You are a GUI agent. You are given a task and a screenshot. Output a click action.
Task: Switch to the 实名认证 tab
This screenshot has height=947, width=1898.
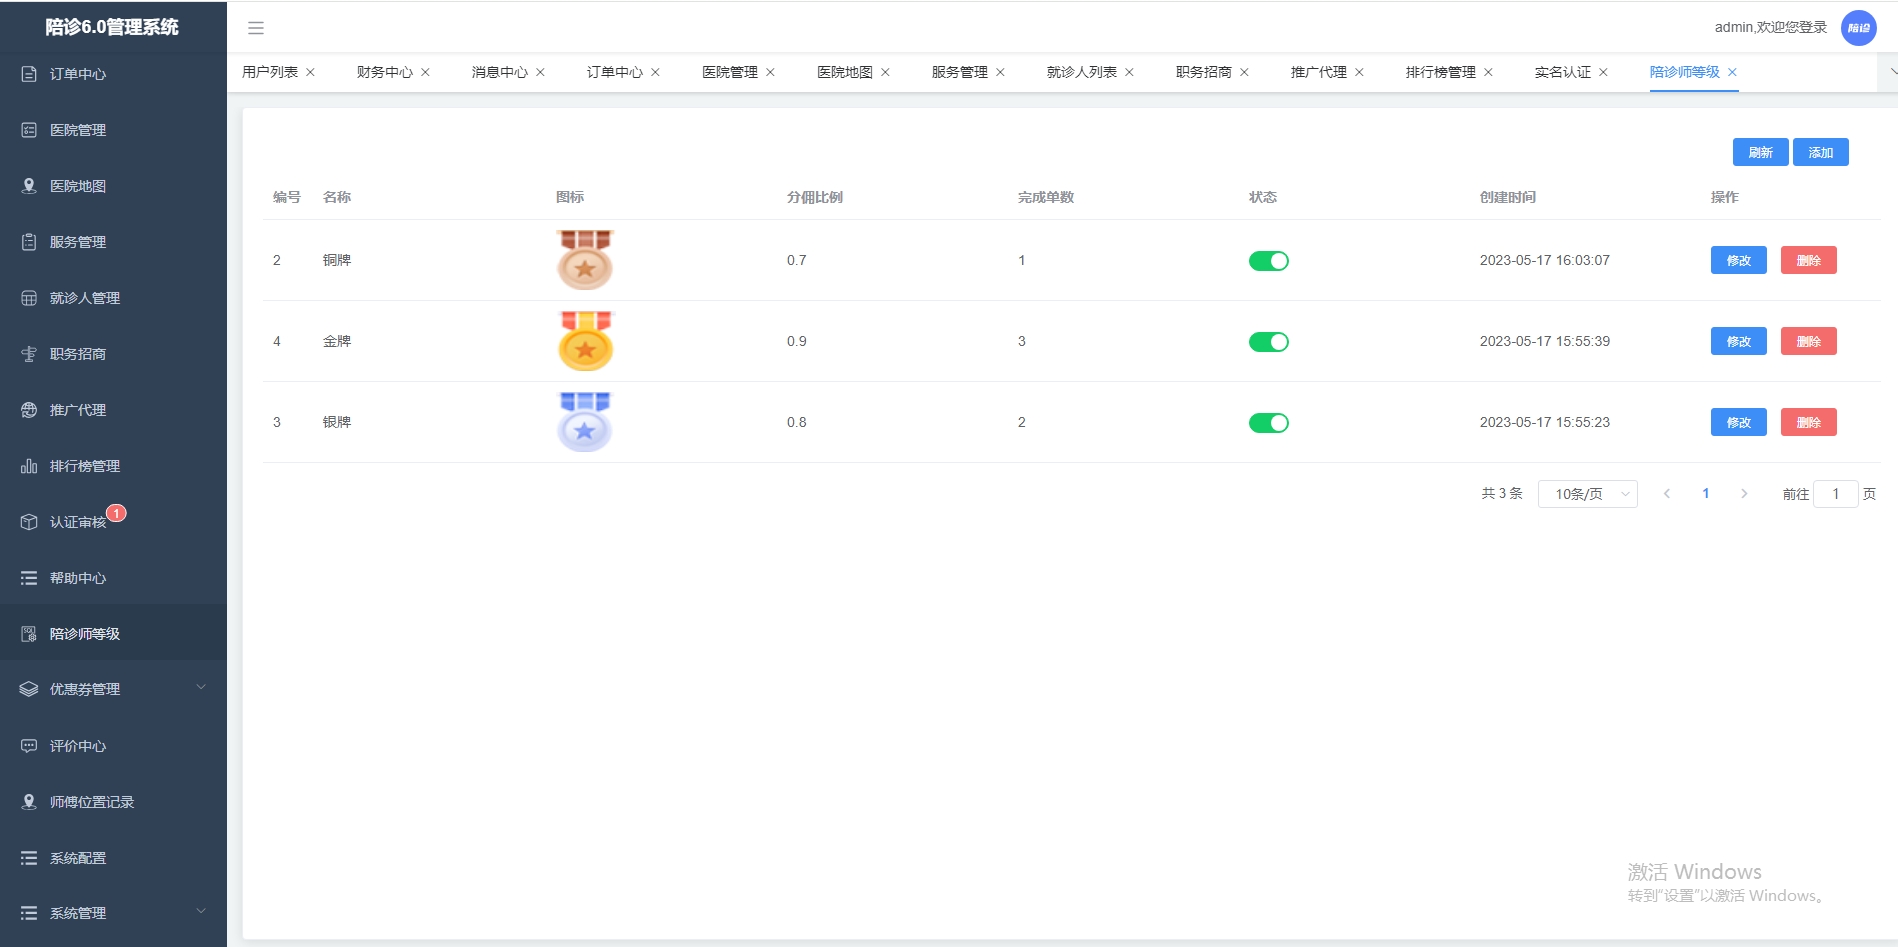[x=1563, y=72]
